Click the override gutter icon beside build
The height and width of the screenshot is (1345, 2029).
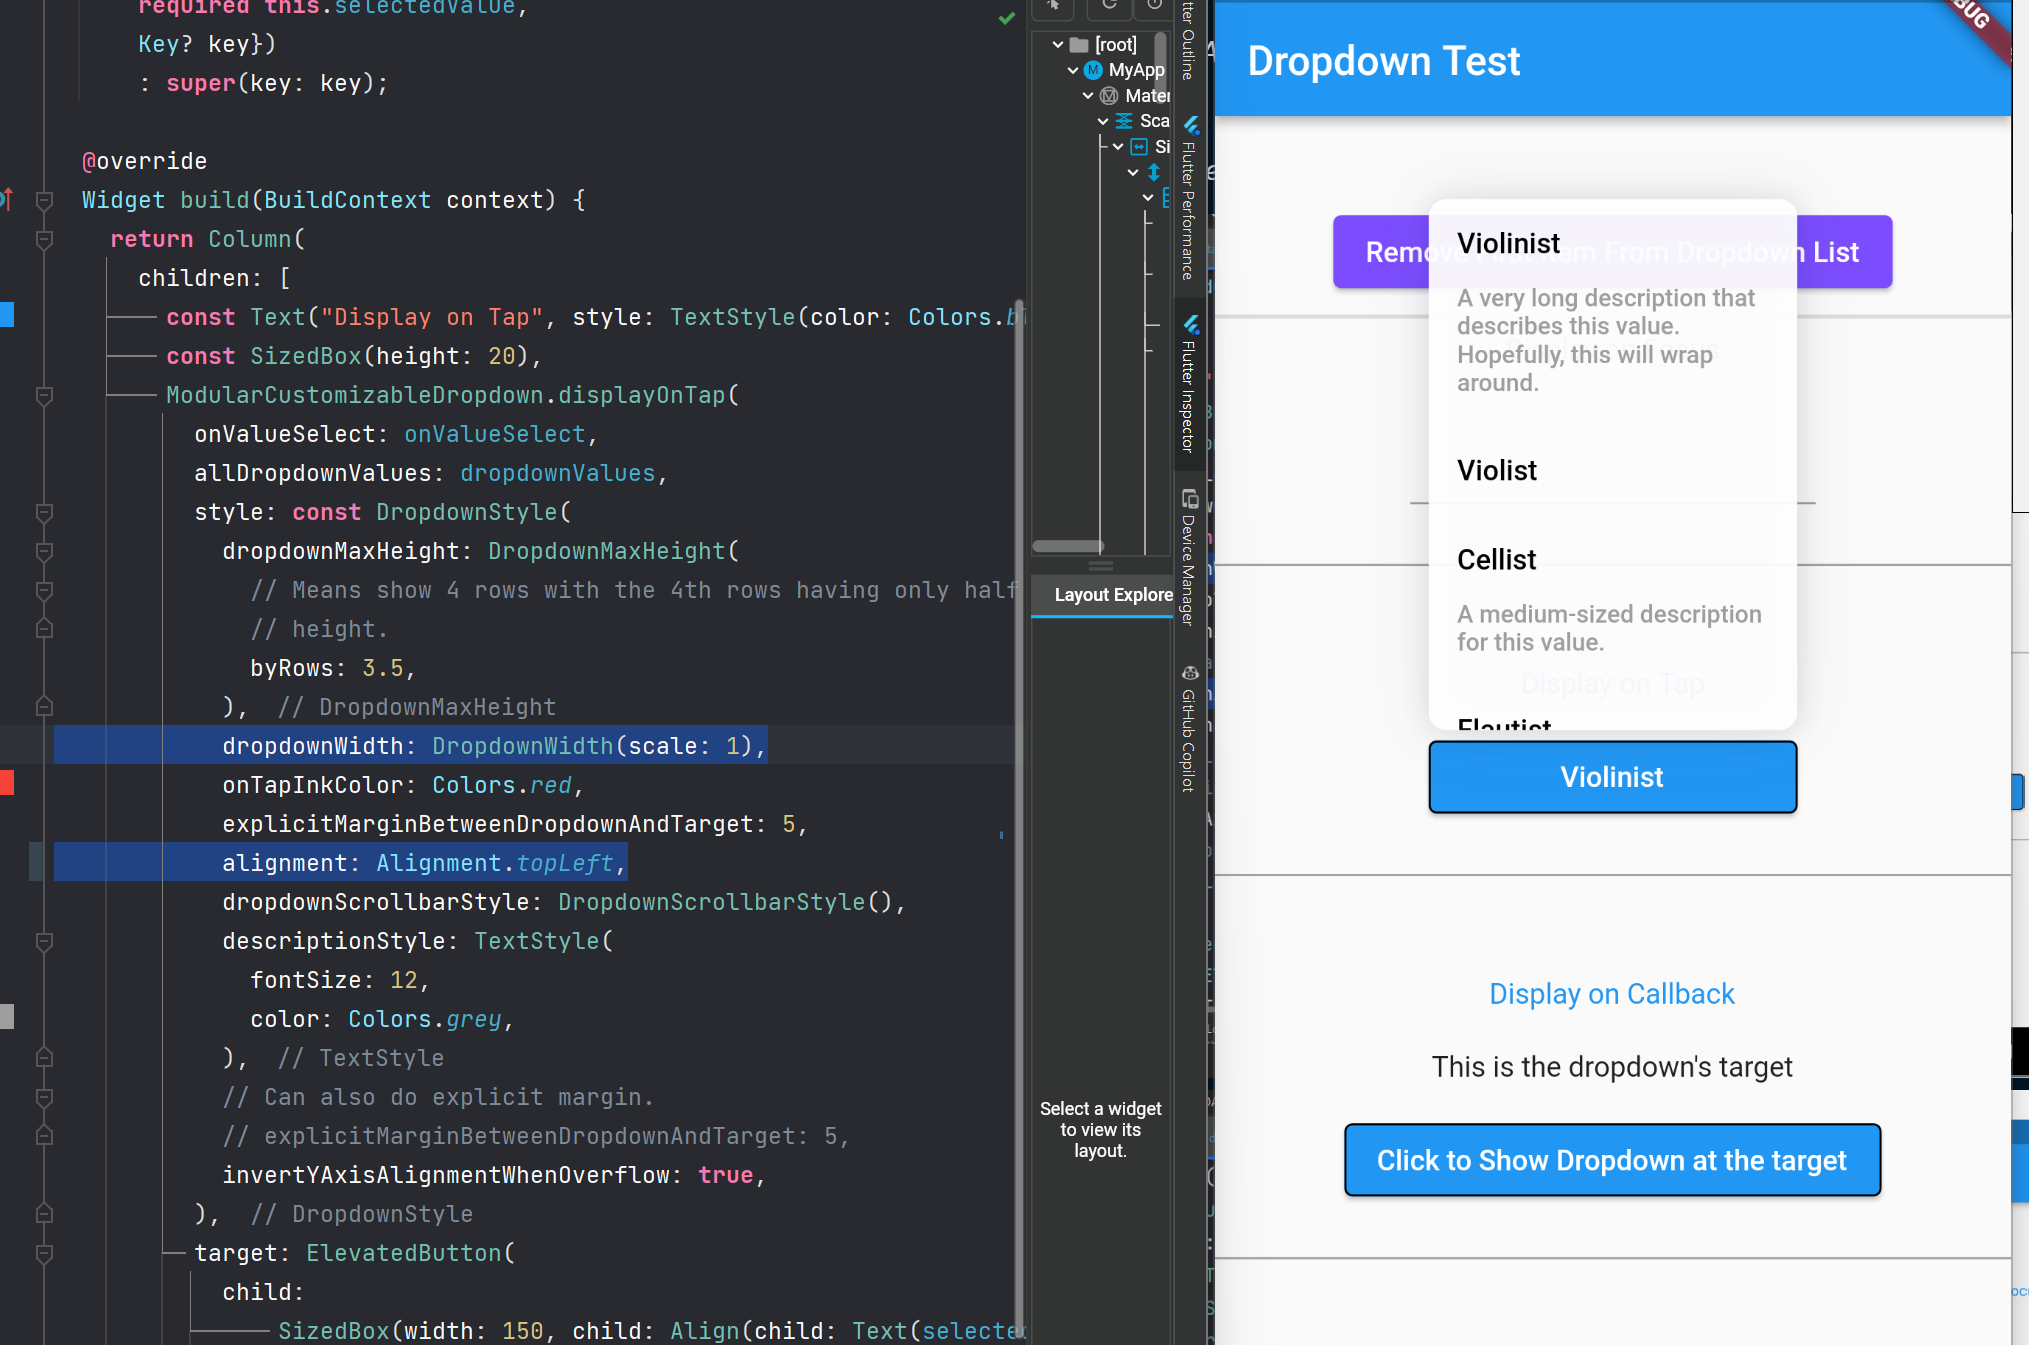[7, 199]
